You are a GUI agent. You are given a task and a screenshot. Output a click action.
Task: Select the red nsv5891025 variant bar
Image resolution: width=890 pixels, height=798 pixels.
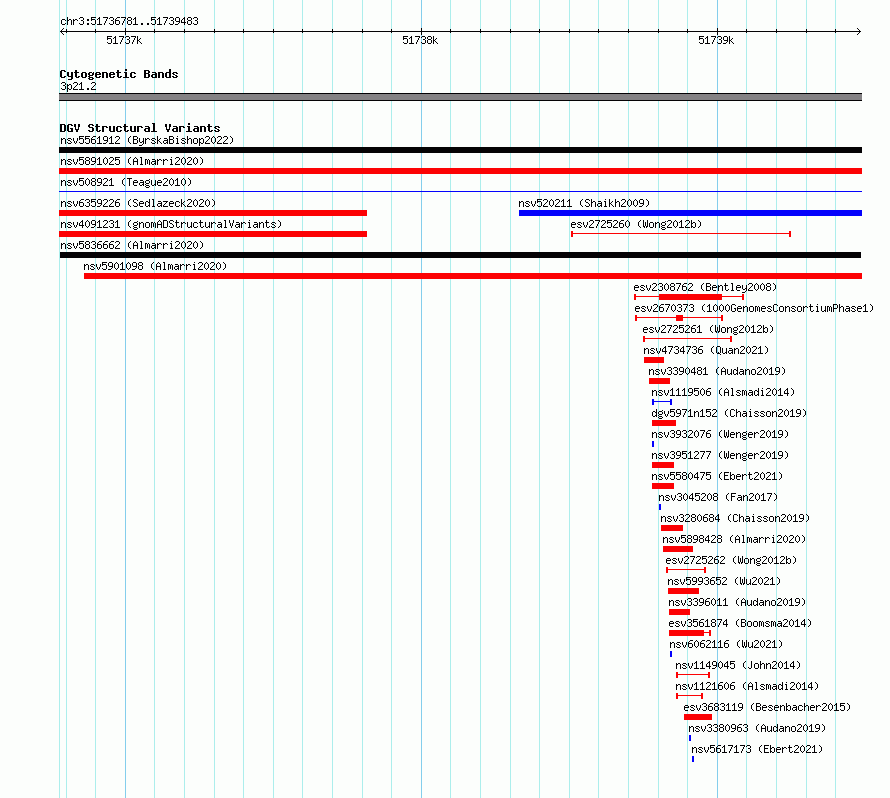point(460,171)
